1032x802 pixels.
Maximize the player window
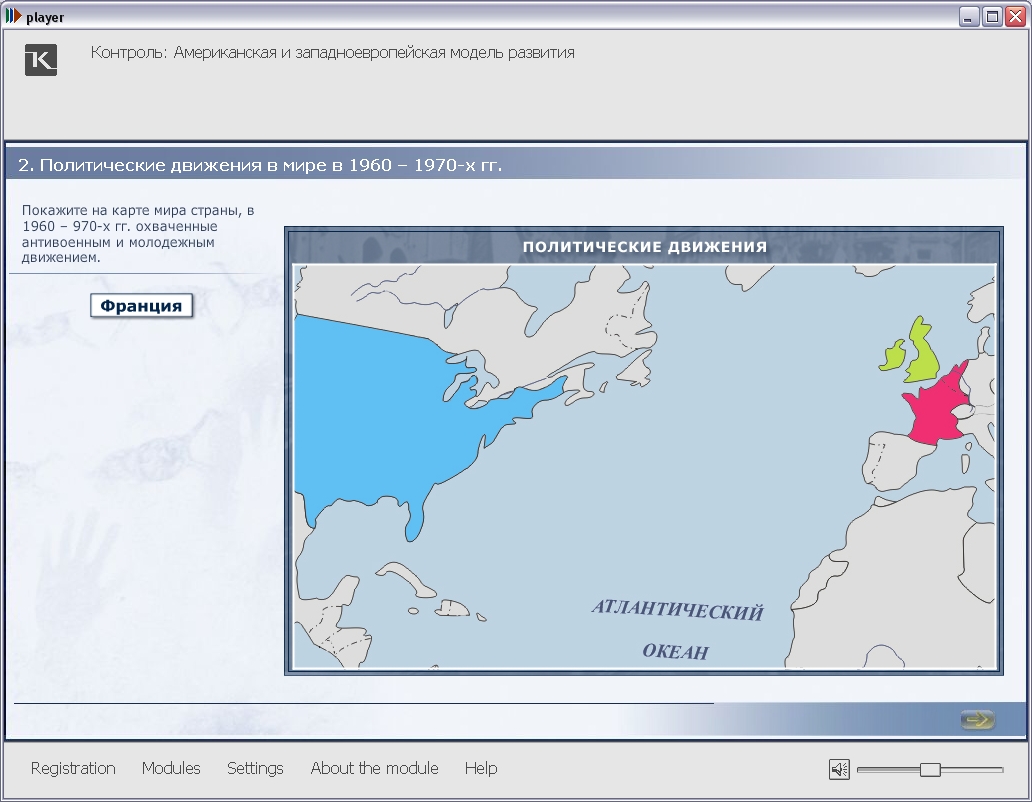pos(992,17)
